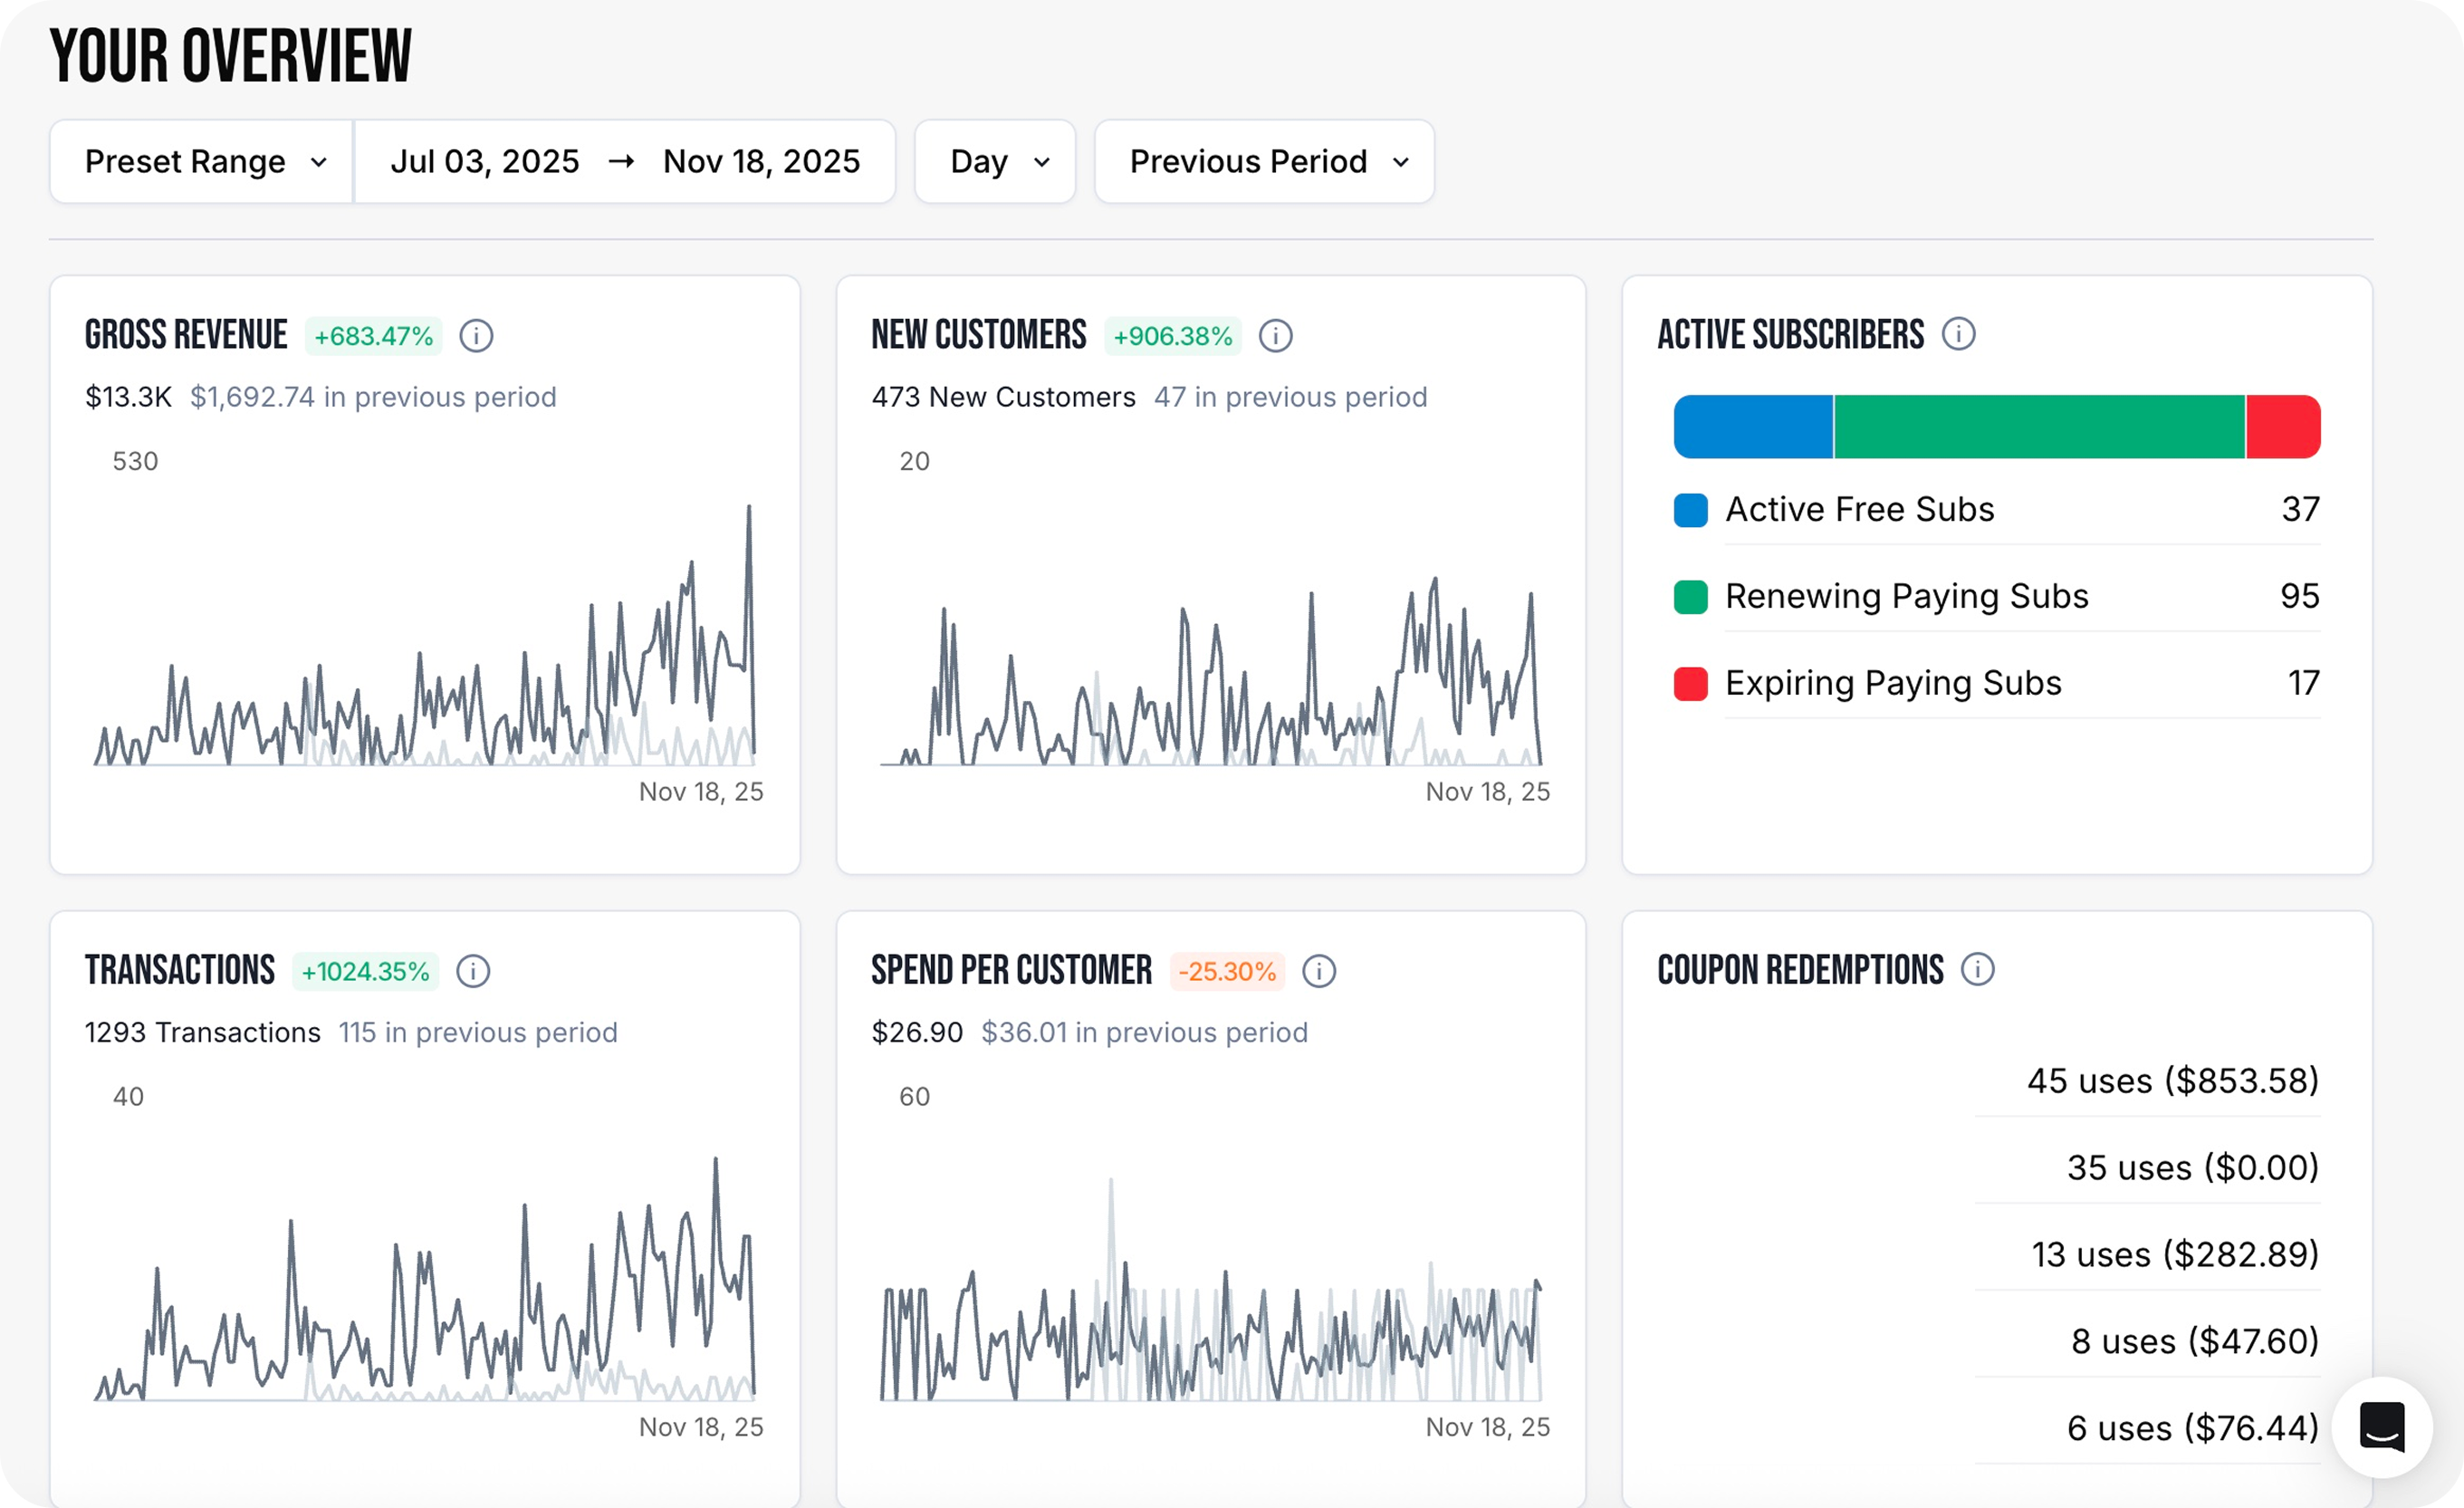Click the +1024.35% Transactions badge

tap(365, 971)
